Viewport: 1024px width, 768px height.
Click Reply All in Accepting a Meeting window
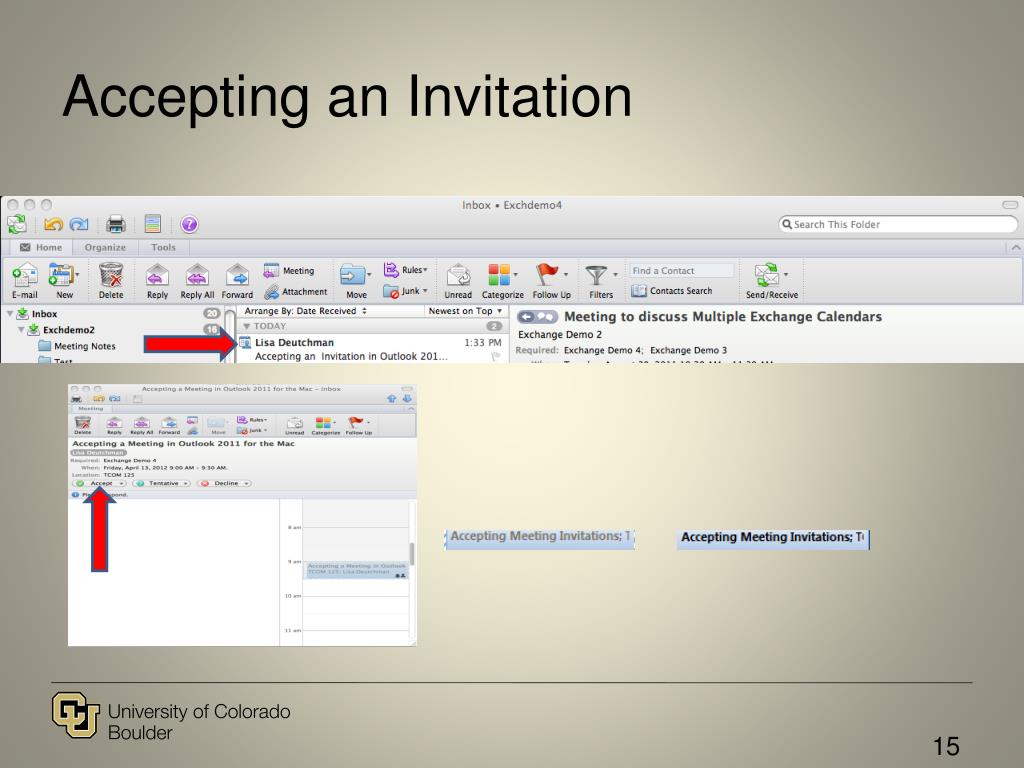pos(142,426)
